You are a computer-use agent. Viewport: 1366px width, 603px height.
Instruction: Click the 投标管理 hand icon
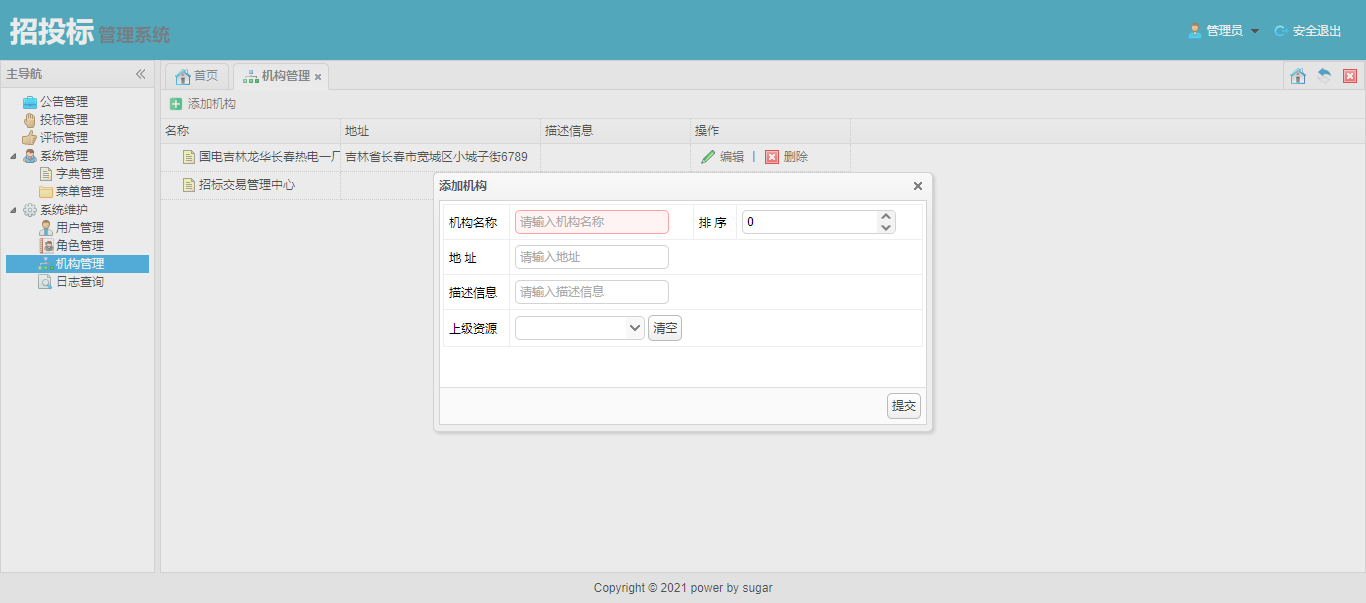(x=30, y=119)
